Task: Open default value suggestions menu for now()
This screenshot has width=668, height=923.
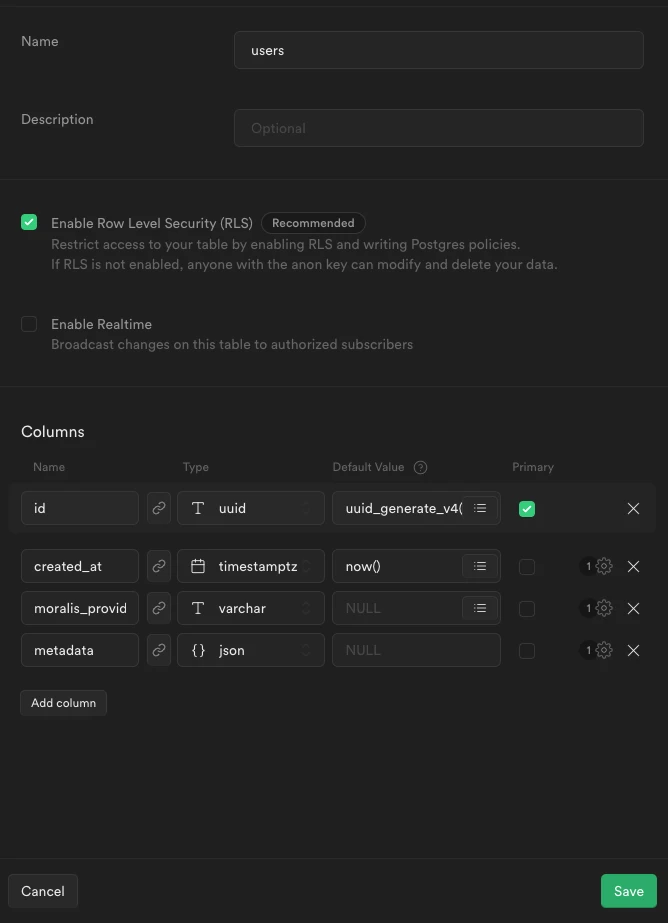Action: (x=479, y=566)
